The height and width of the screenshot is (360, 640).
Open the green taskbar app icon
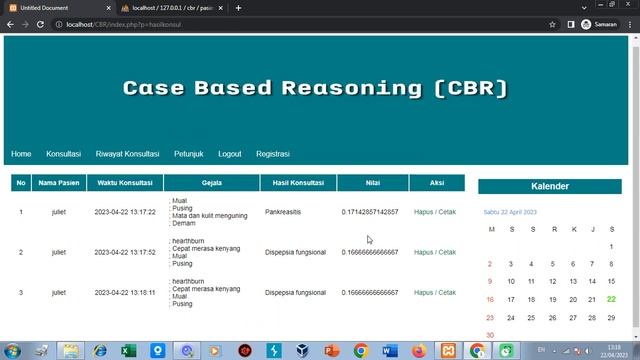[506, 351]
